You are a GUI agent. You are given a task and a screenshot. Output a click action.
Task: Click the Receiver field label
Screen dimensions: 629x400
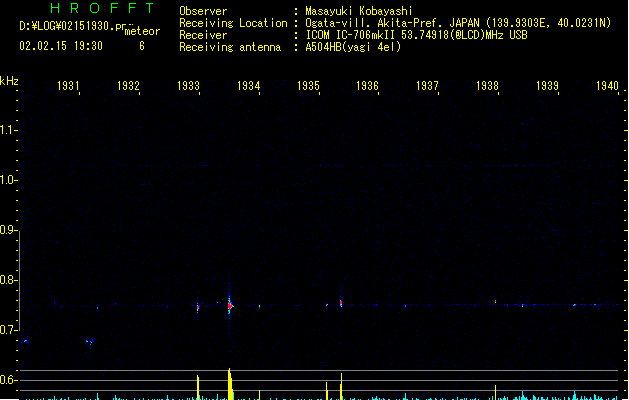[203, 35]
